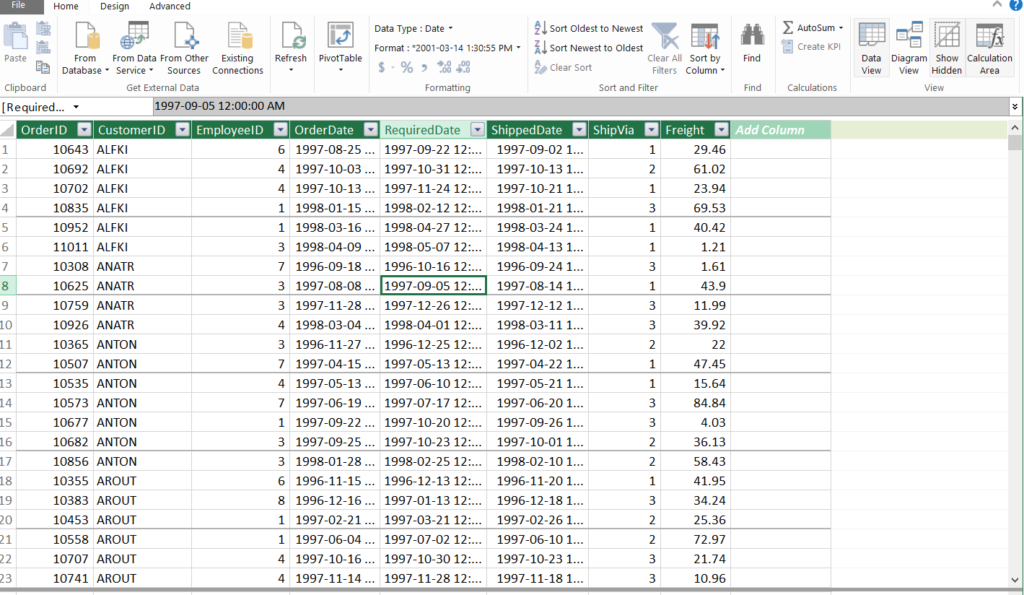Clear All Filters in the table
Screen dimensions: 1024x595
click(665, 48)
